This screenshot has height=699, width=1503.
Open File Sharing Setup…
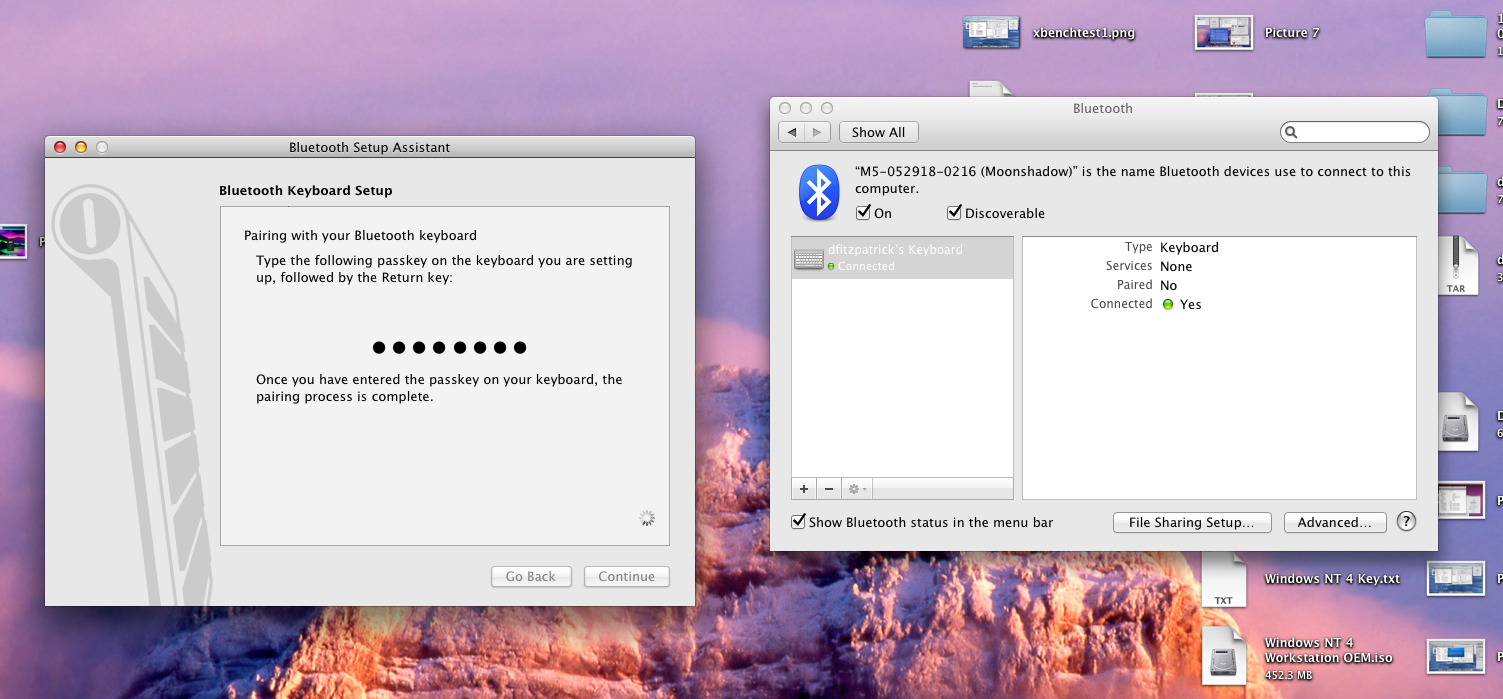click(1191, 522)
